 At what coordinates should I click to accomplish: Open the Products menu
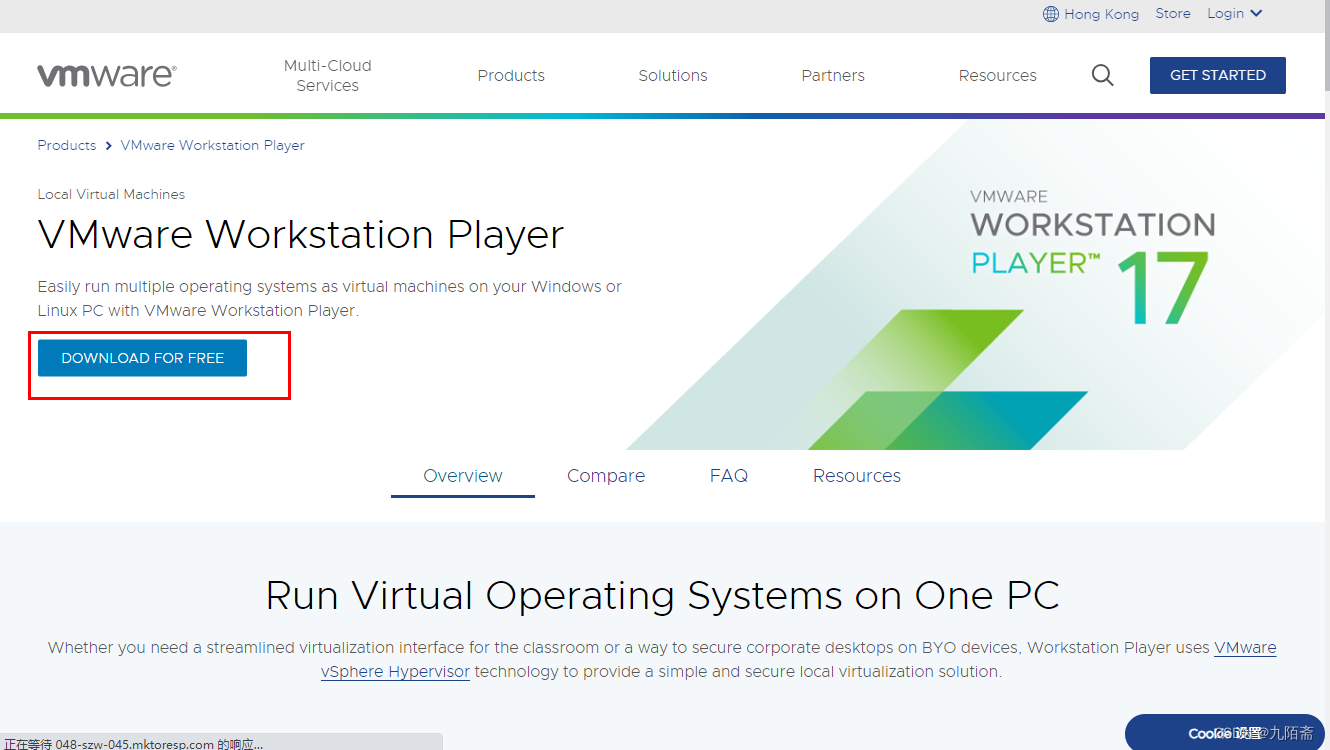511,75
